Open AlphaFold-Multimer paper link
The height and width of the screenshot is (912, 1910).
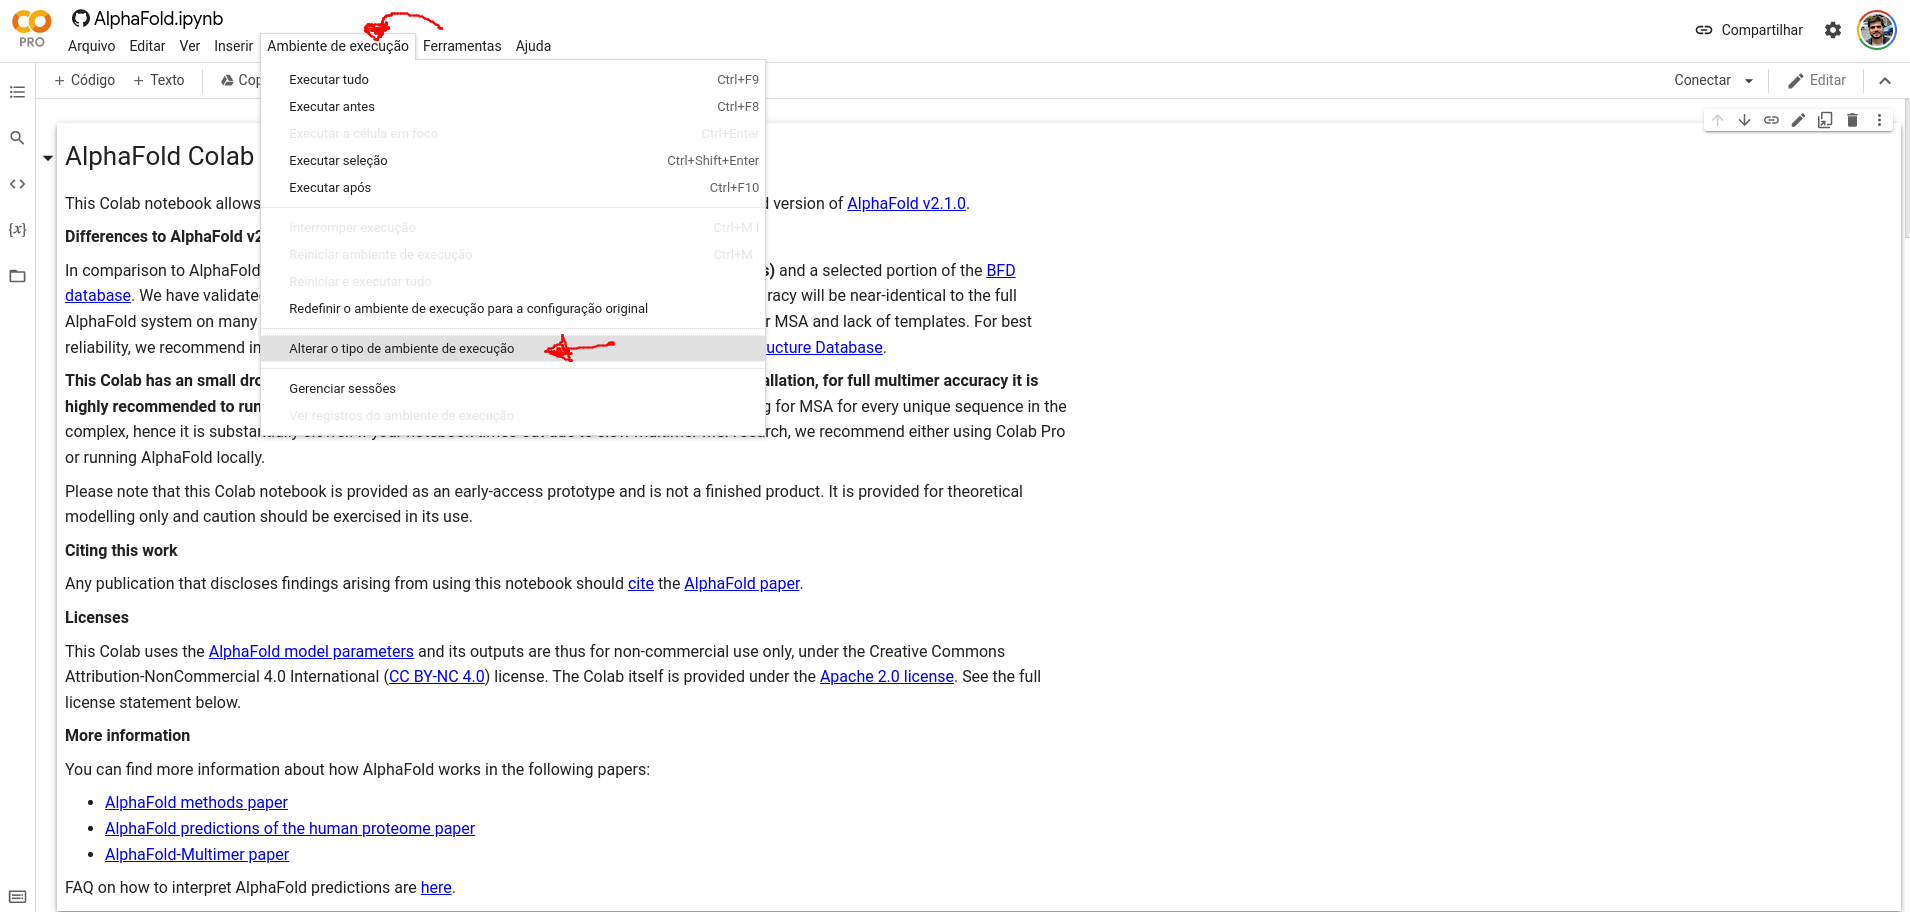tap(197, 855)
